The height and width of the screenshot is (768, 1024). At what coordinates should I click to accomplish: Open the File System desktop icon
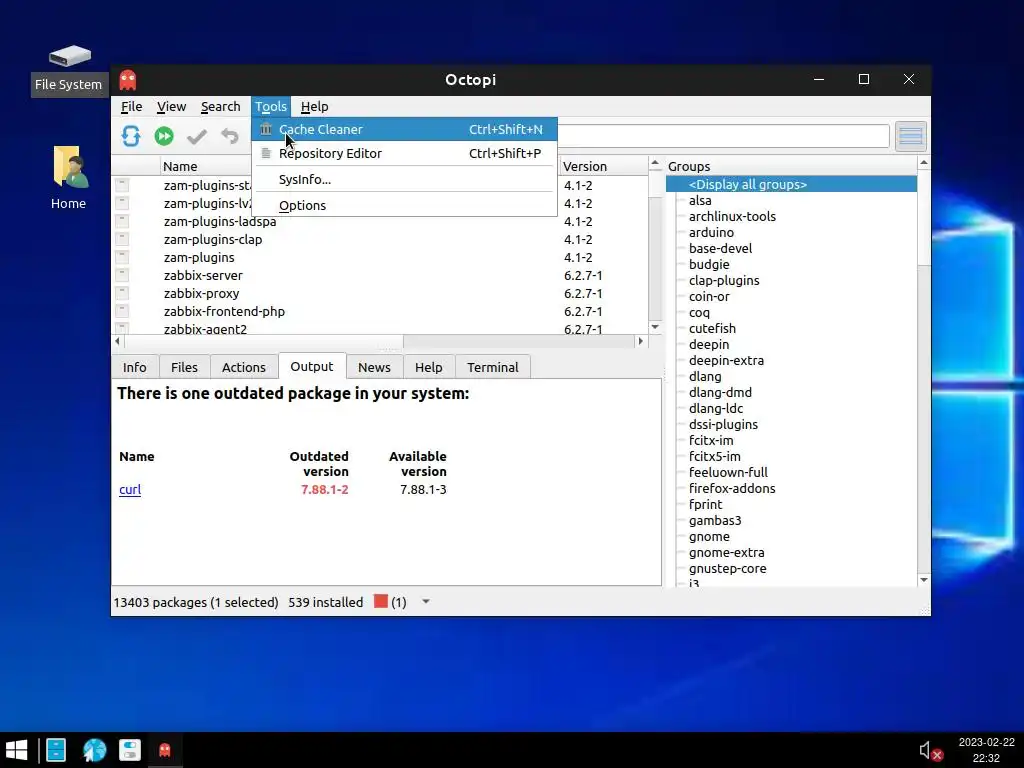[69, 71]
